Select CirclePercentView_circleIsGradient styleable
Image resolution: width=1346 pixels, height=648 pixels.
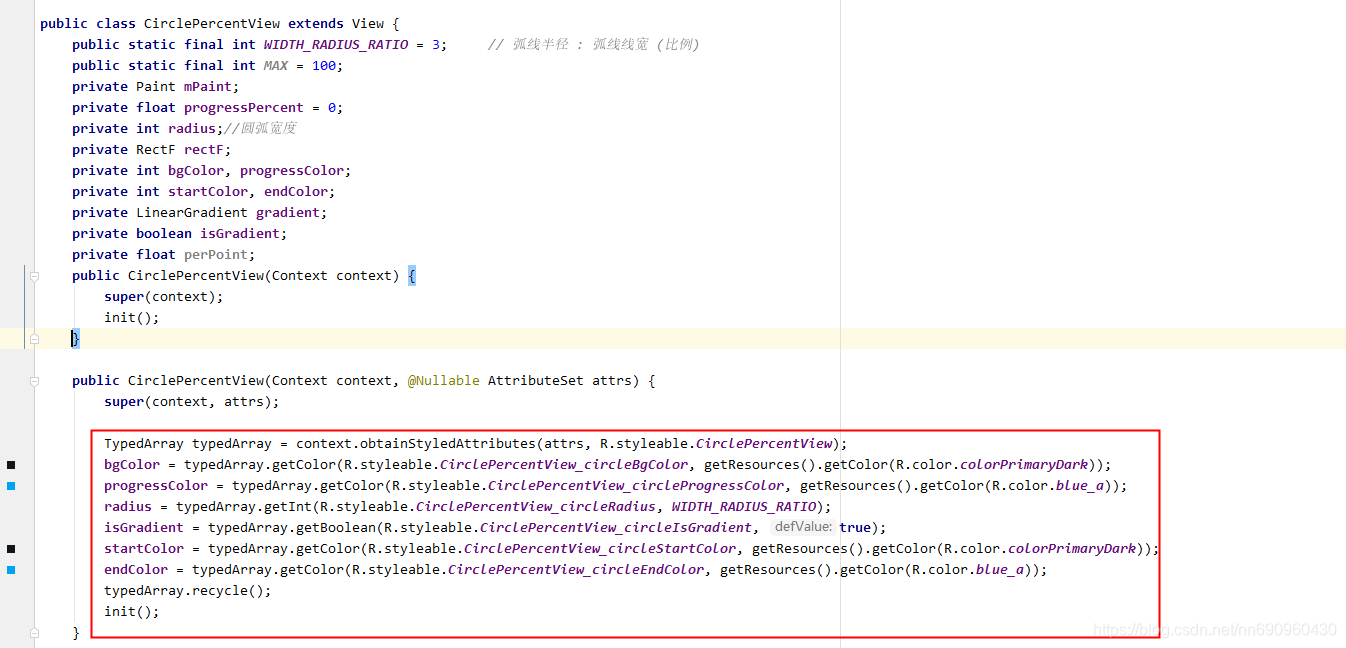pos(616,527)
